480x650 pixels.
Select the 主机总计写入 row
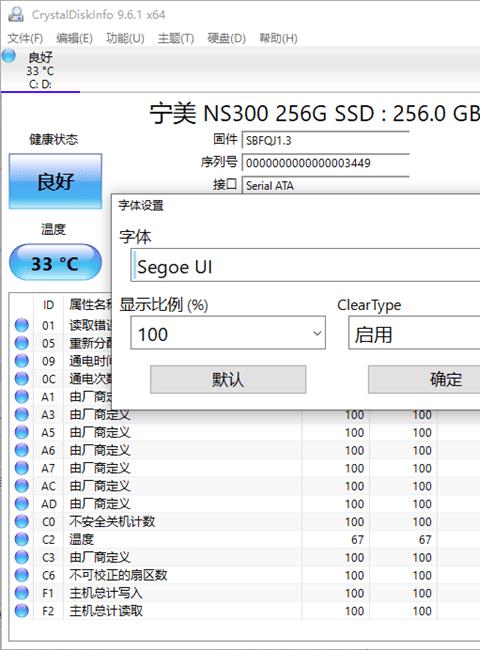click(x=245, y=593)
